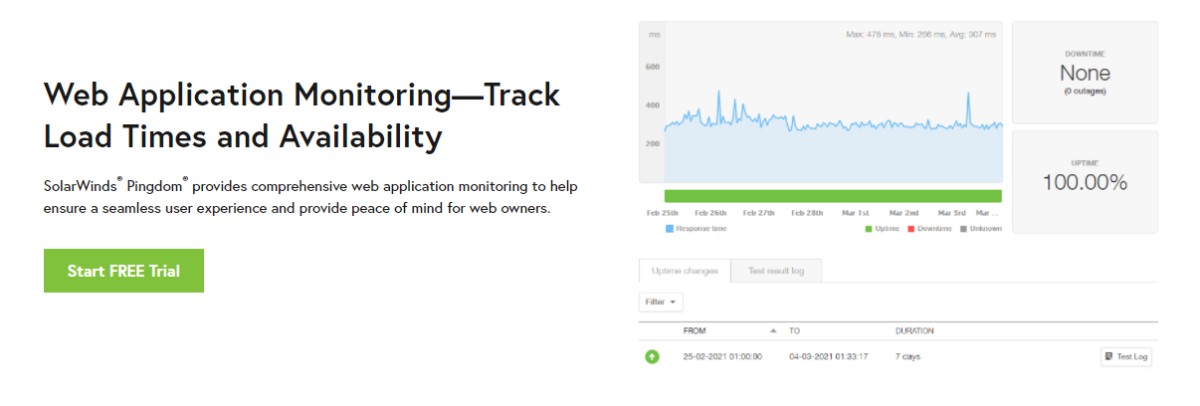The height and width of the screenshot is (406, 1200).
Task: Click the DURATION column header
Action: tap(914, 330)
